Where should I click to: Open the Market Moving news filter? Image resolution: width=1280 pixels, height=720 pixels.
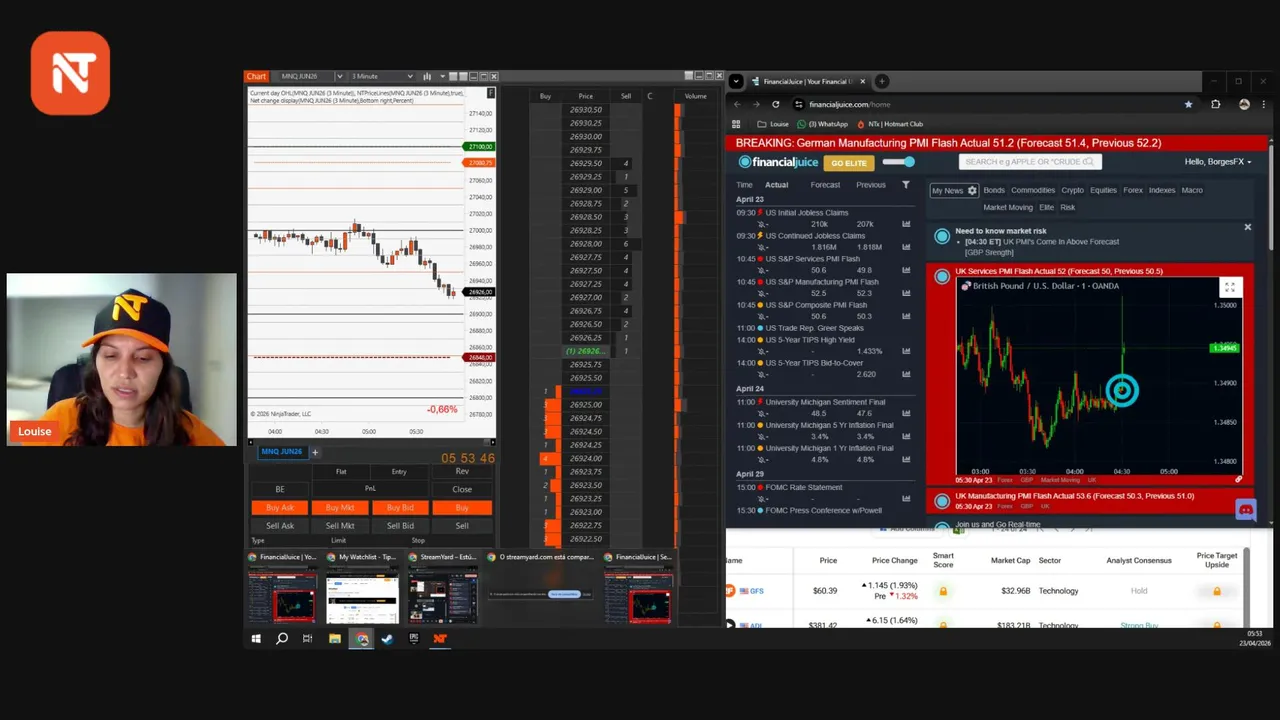pos(1008,207)
